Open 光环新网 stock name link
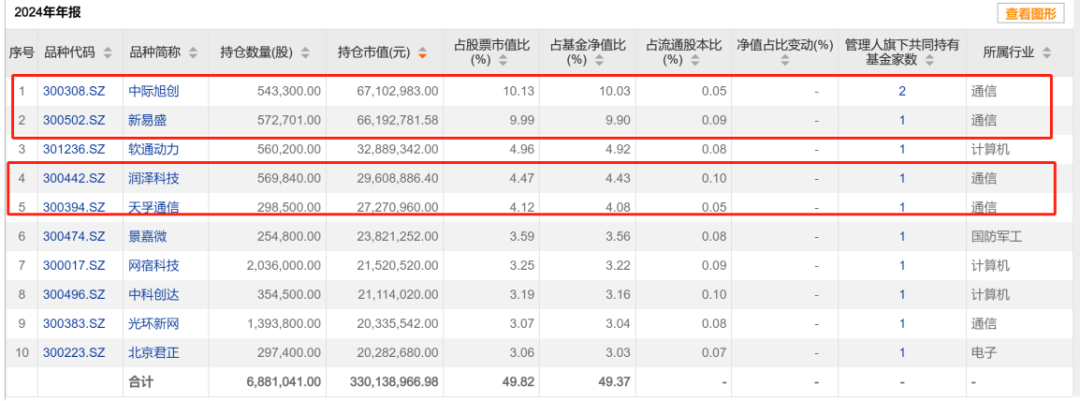The image size is (1080, 401). (x=154, y=324)
